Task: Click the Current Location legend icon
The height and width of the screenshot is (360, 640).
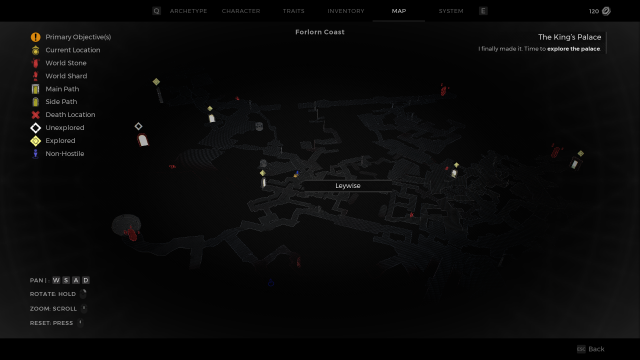Action: 36,50
